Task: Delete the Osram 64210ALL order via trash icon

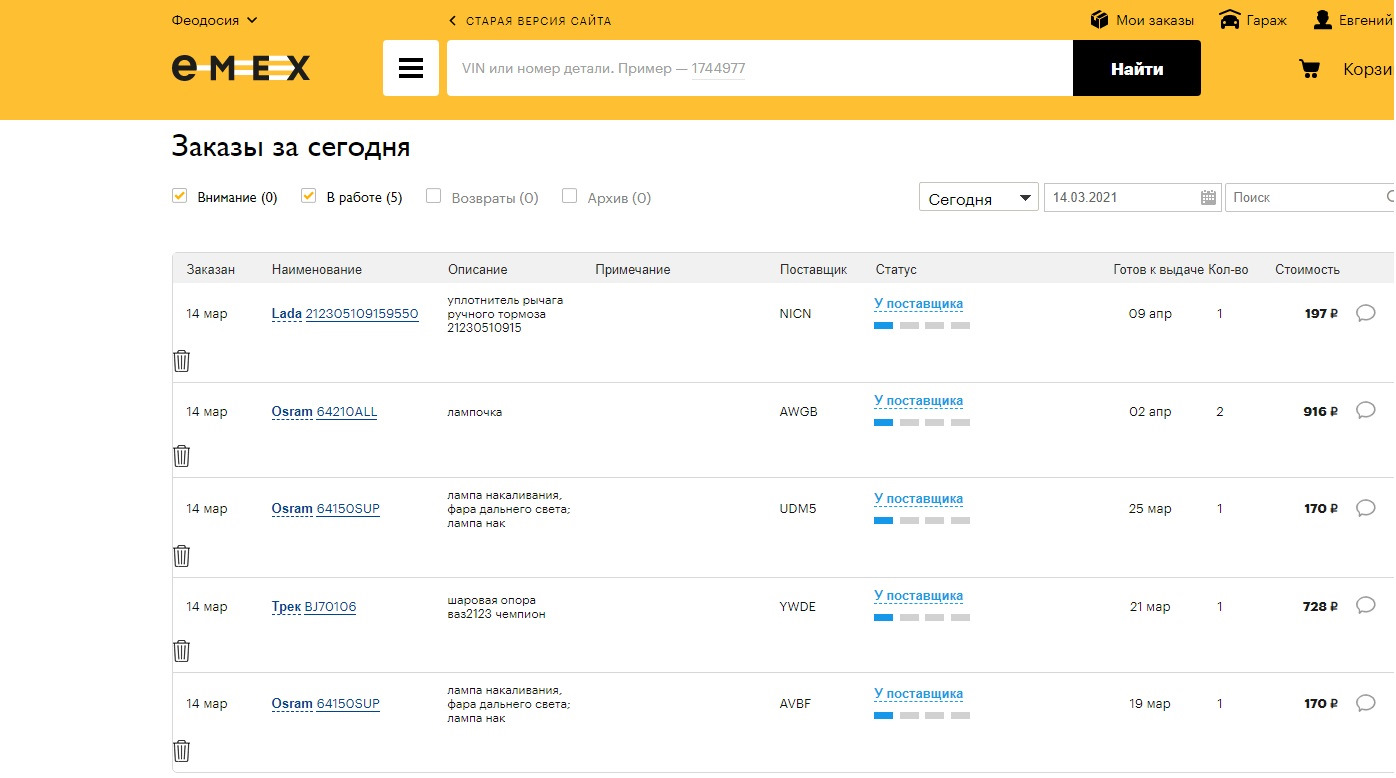Action: 181,456
